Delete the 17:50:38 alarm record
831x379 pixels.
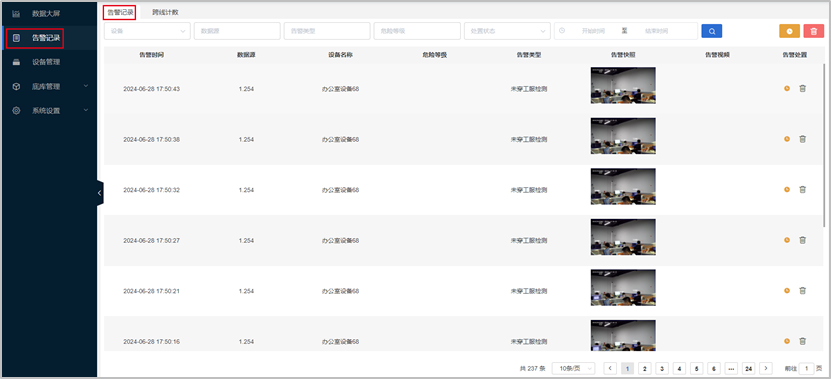[x=802, y=139]
